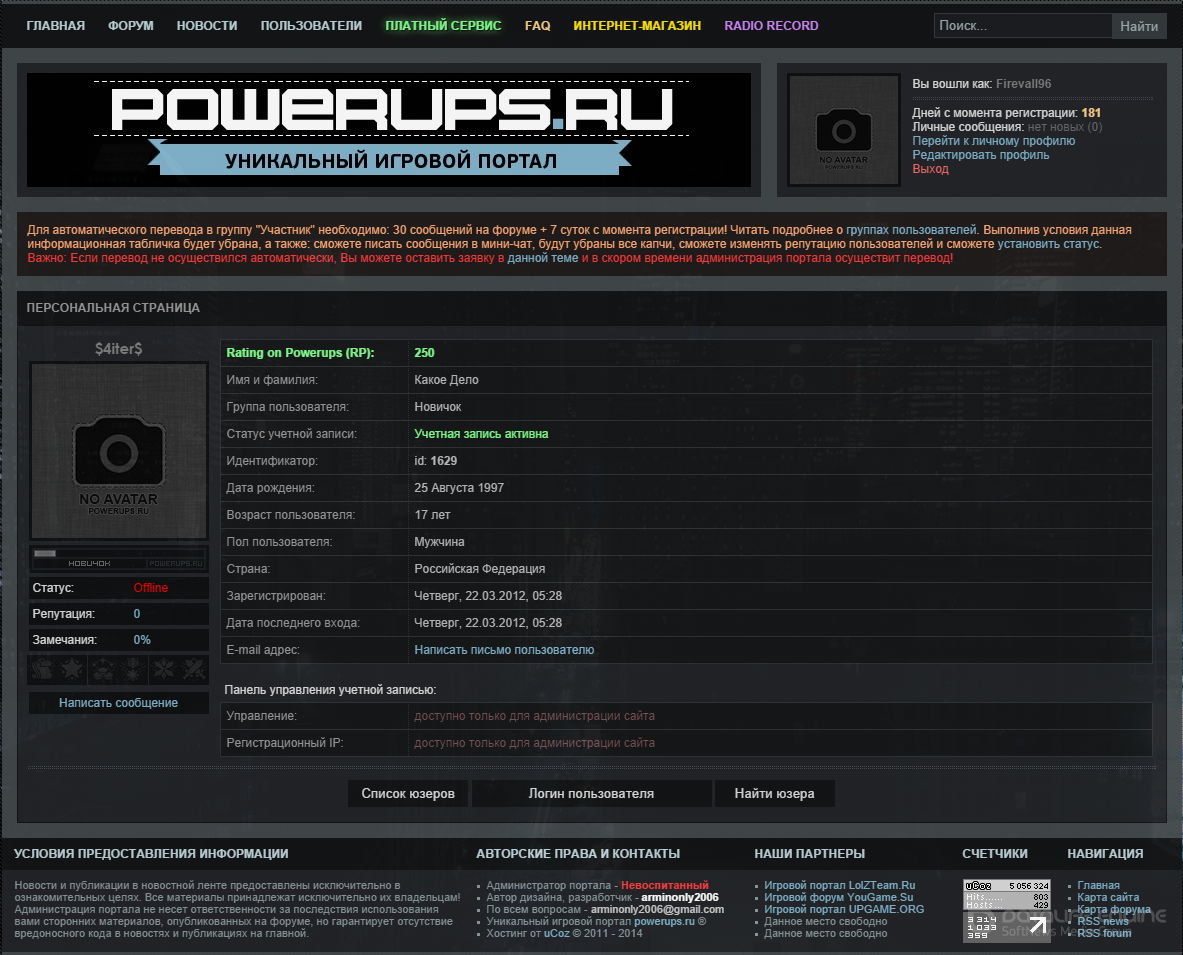The image size is (1183, 955).
Task: Click the Powerups.ru site logo banner
Action: 389,130
